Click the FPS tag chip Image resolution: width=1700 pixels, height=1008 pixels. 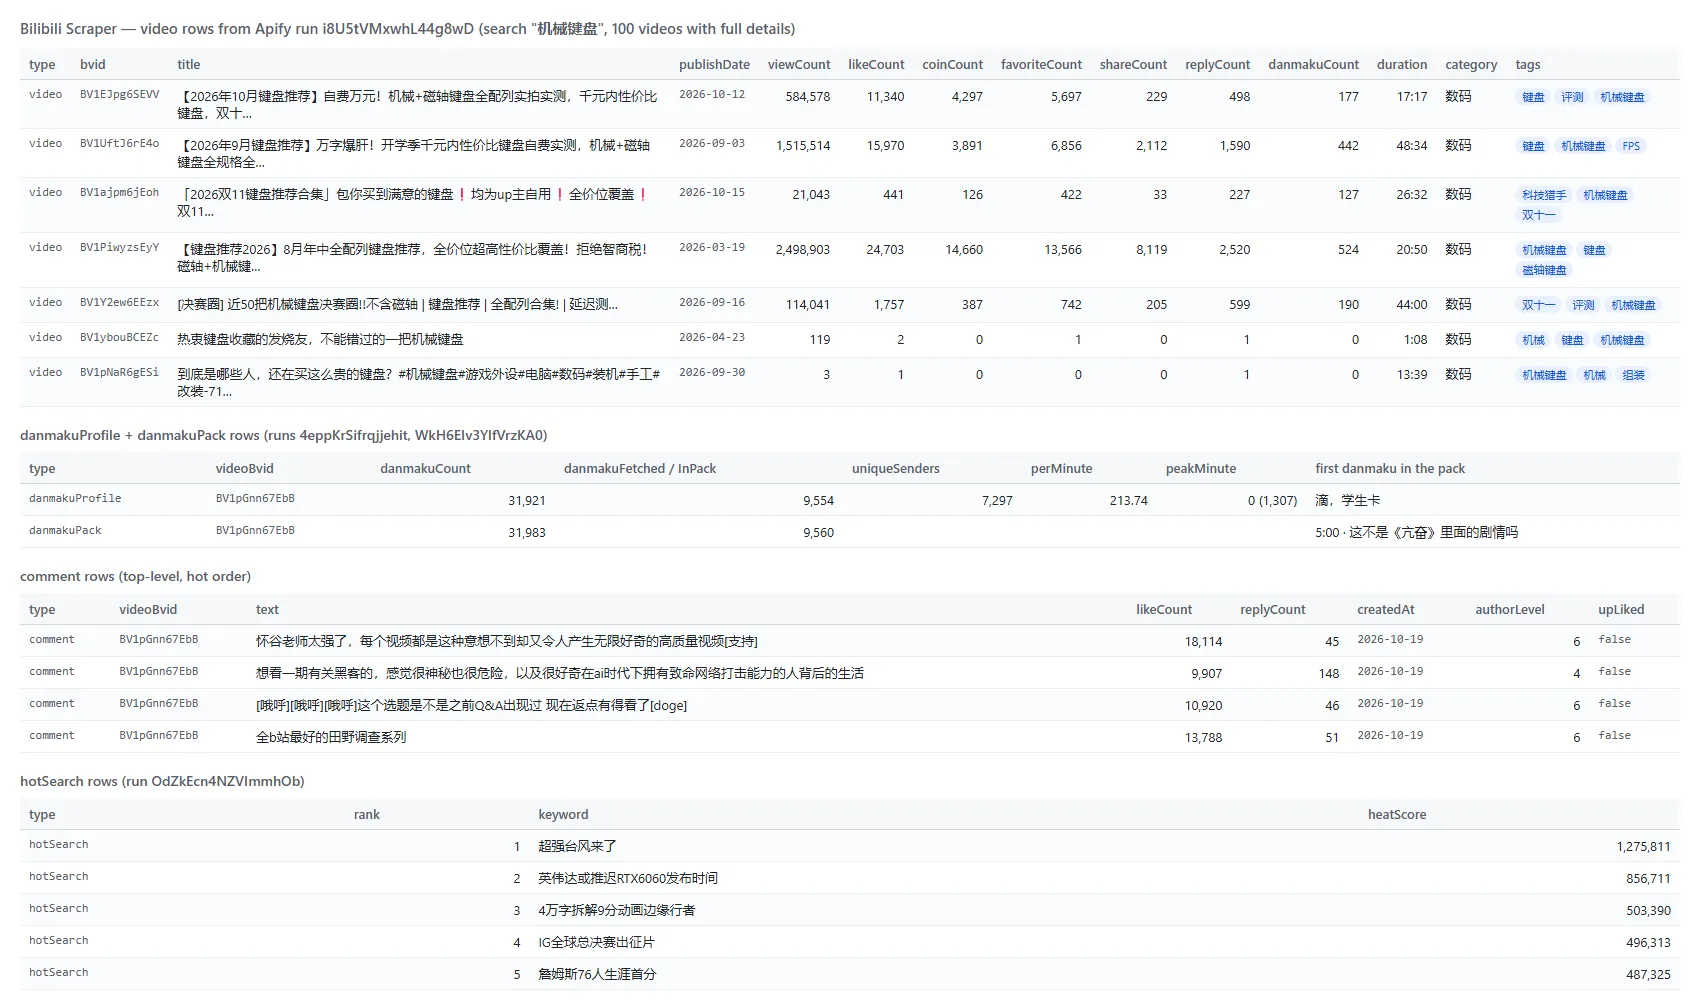[x=1631, y=146]
